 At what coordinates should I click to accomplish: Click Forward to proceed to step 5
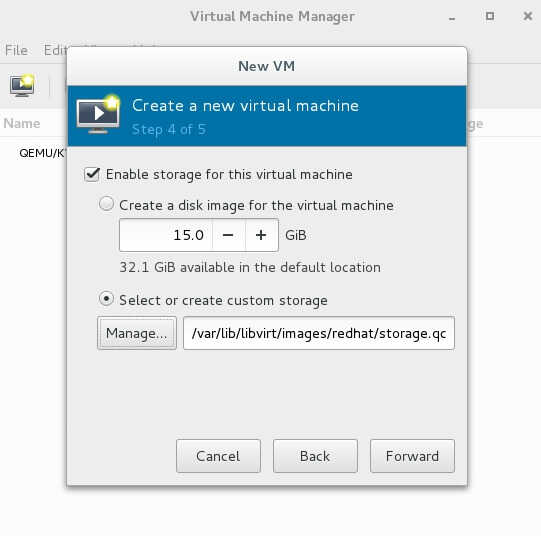point(412,456)
